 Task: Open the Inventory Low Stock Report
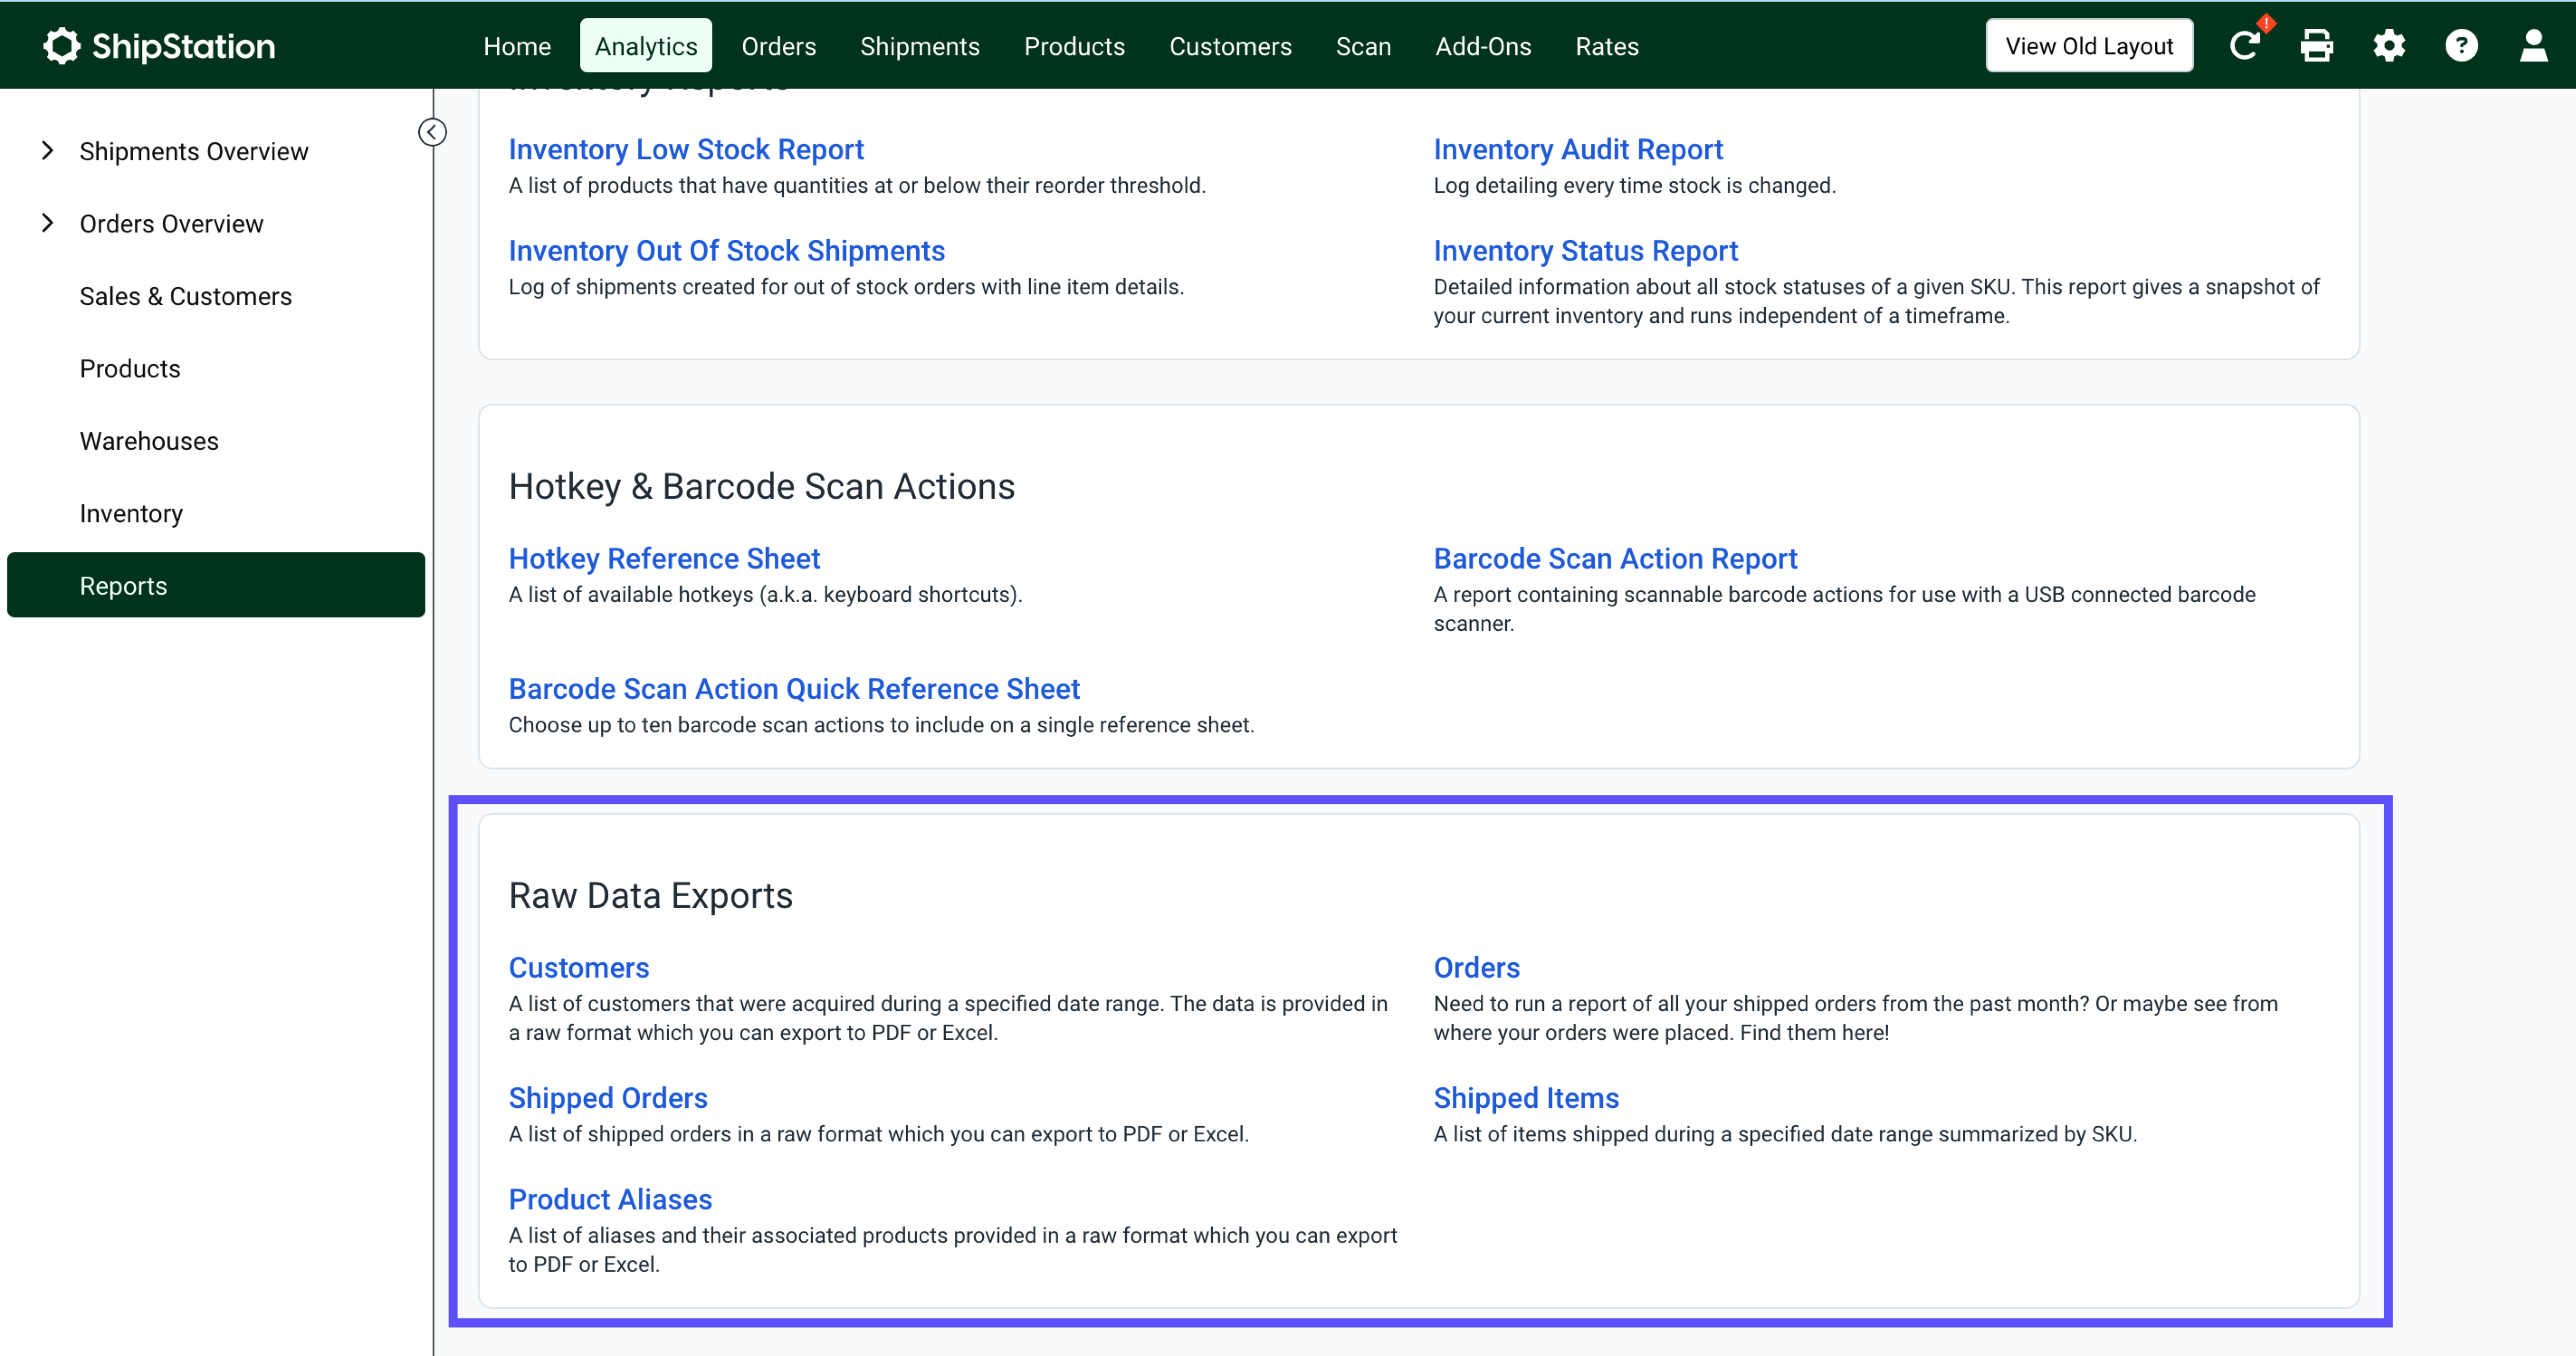coord(686,149)
